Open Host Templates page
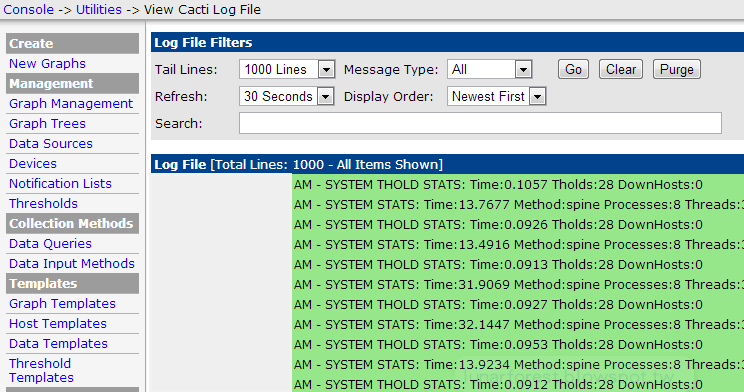Viewport: 744px width, 392px height. tap(58, 323)
